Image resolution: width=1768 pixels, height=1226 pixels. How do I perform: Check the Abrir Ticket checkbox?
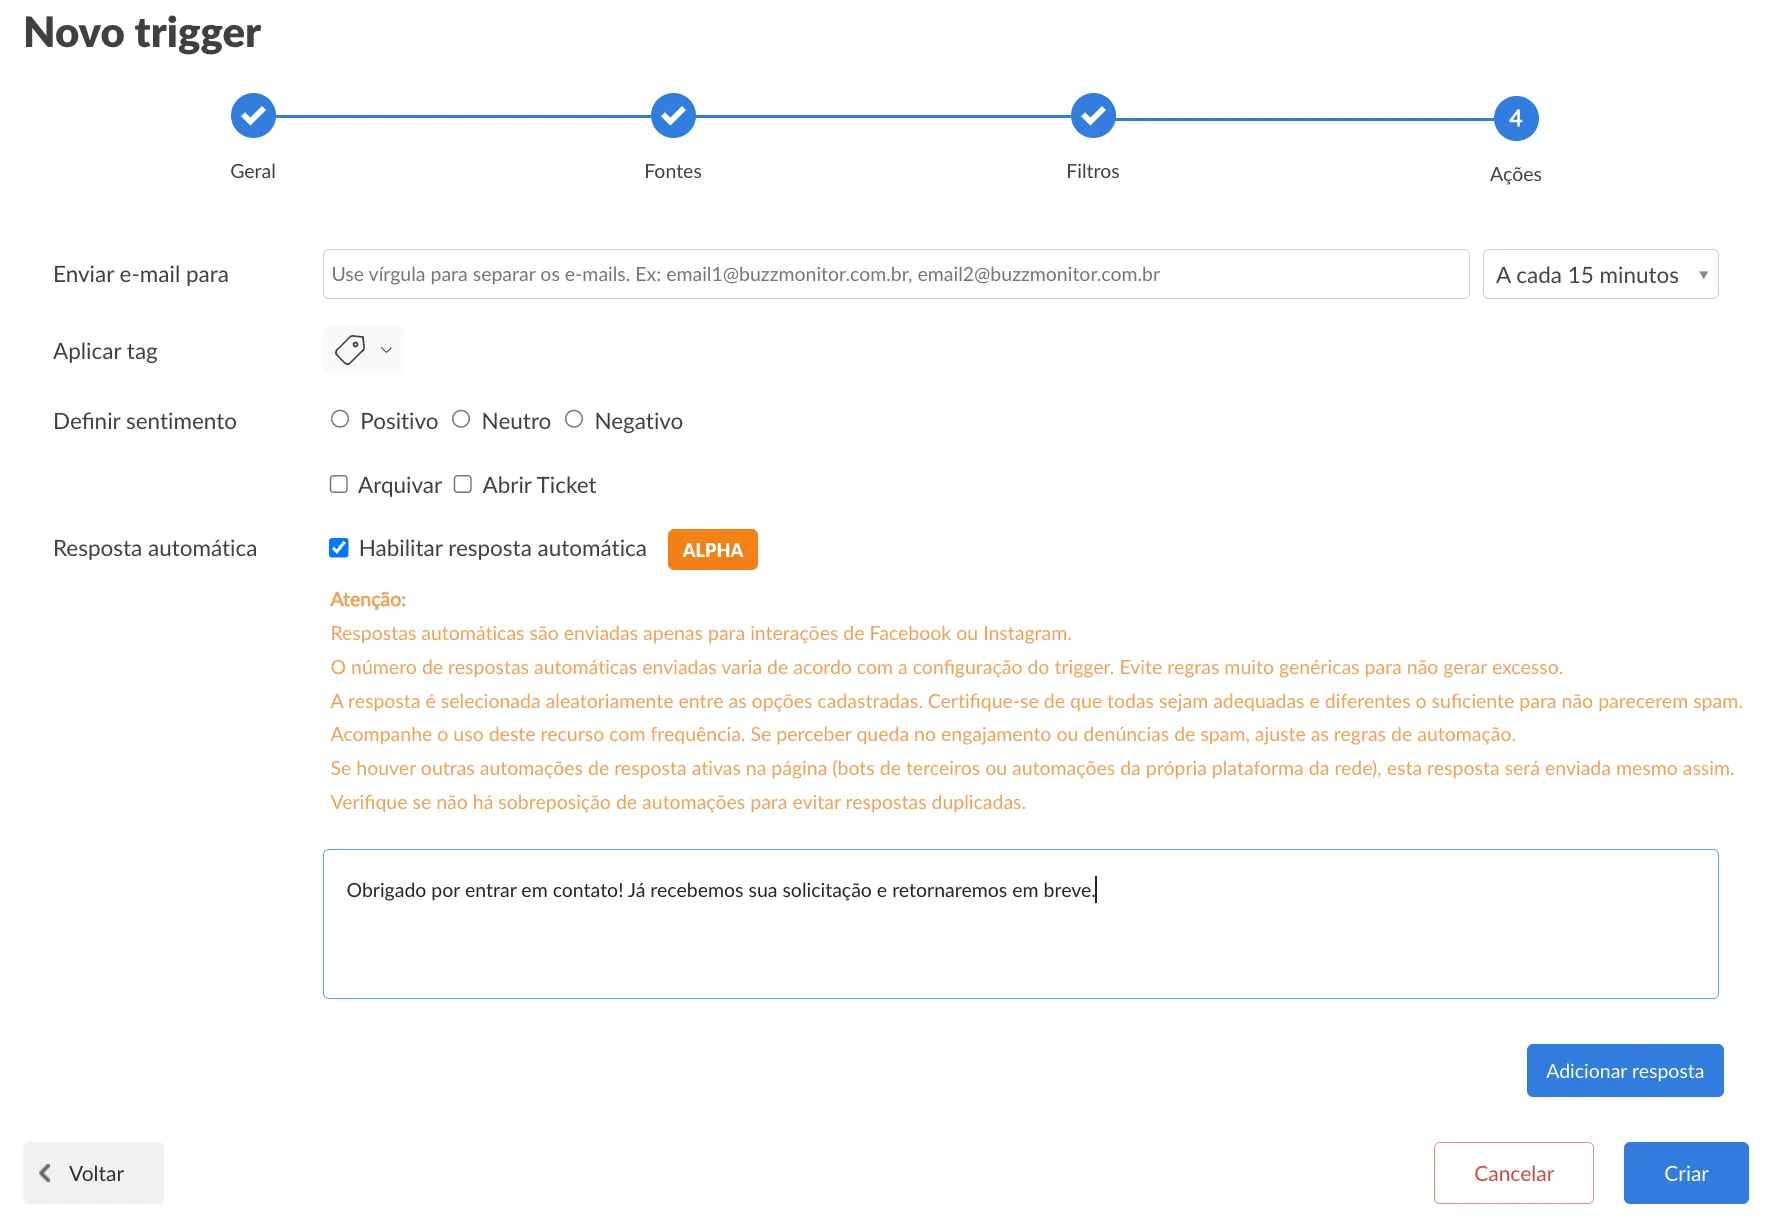click(463, 485)
